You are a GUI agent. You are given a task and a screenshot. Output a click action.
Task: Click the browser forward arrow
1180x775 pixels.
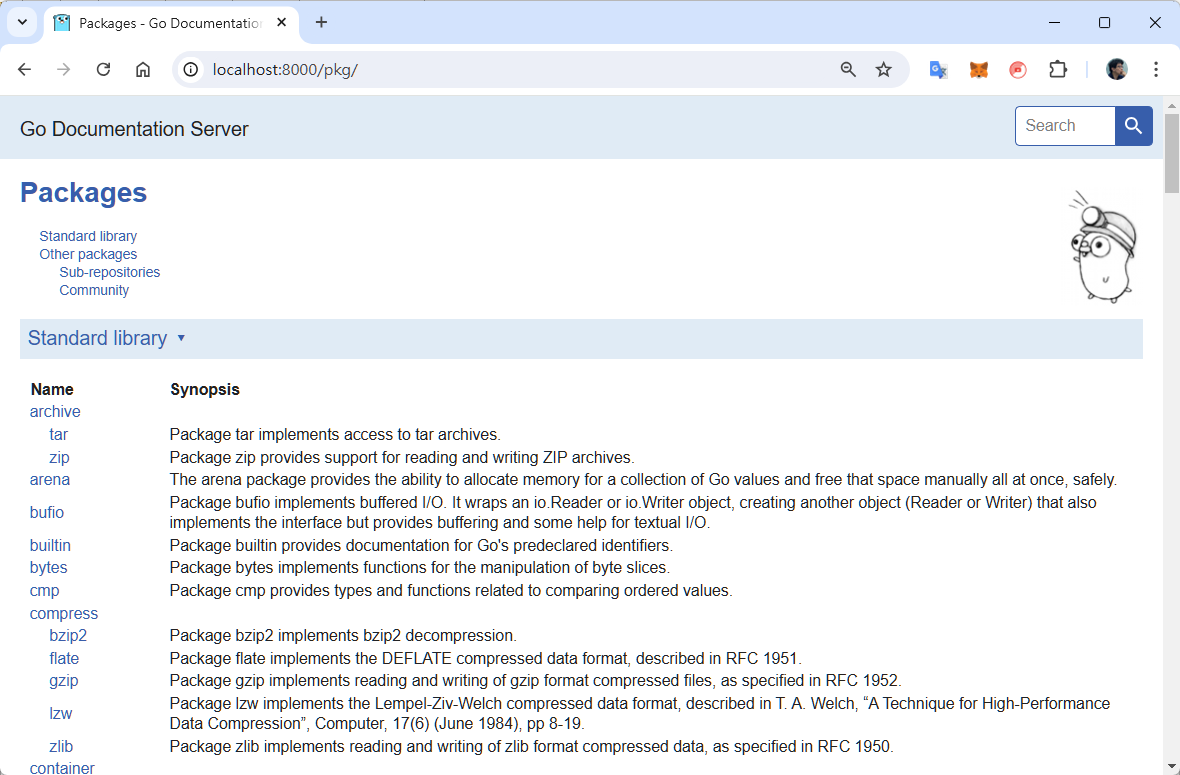click(x=64, y=70)
